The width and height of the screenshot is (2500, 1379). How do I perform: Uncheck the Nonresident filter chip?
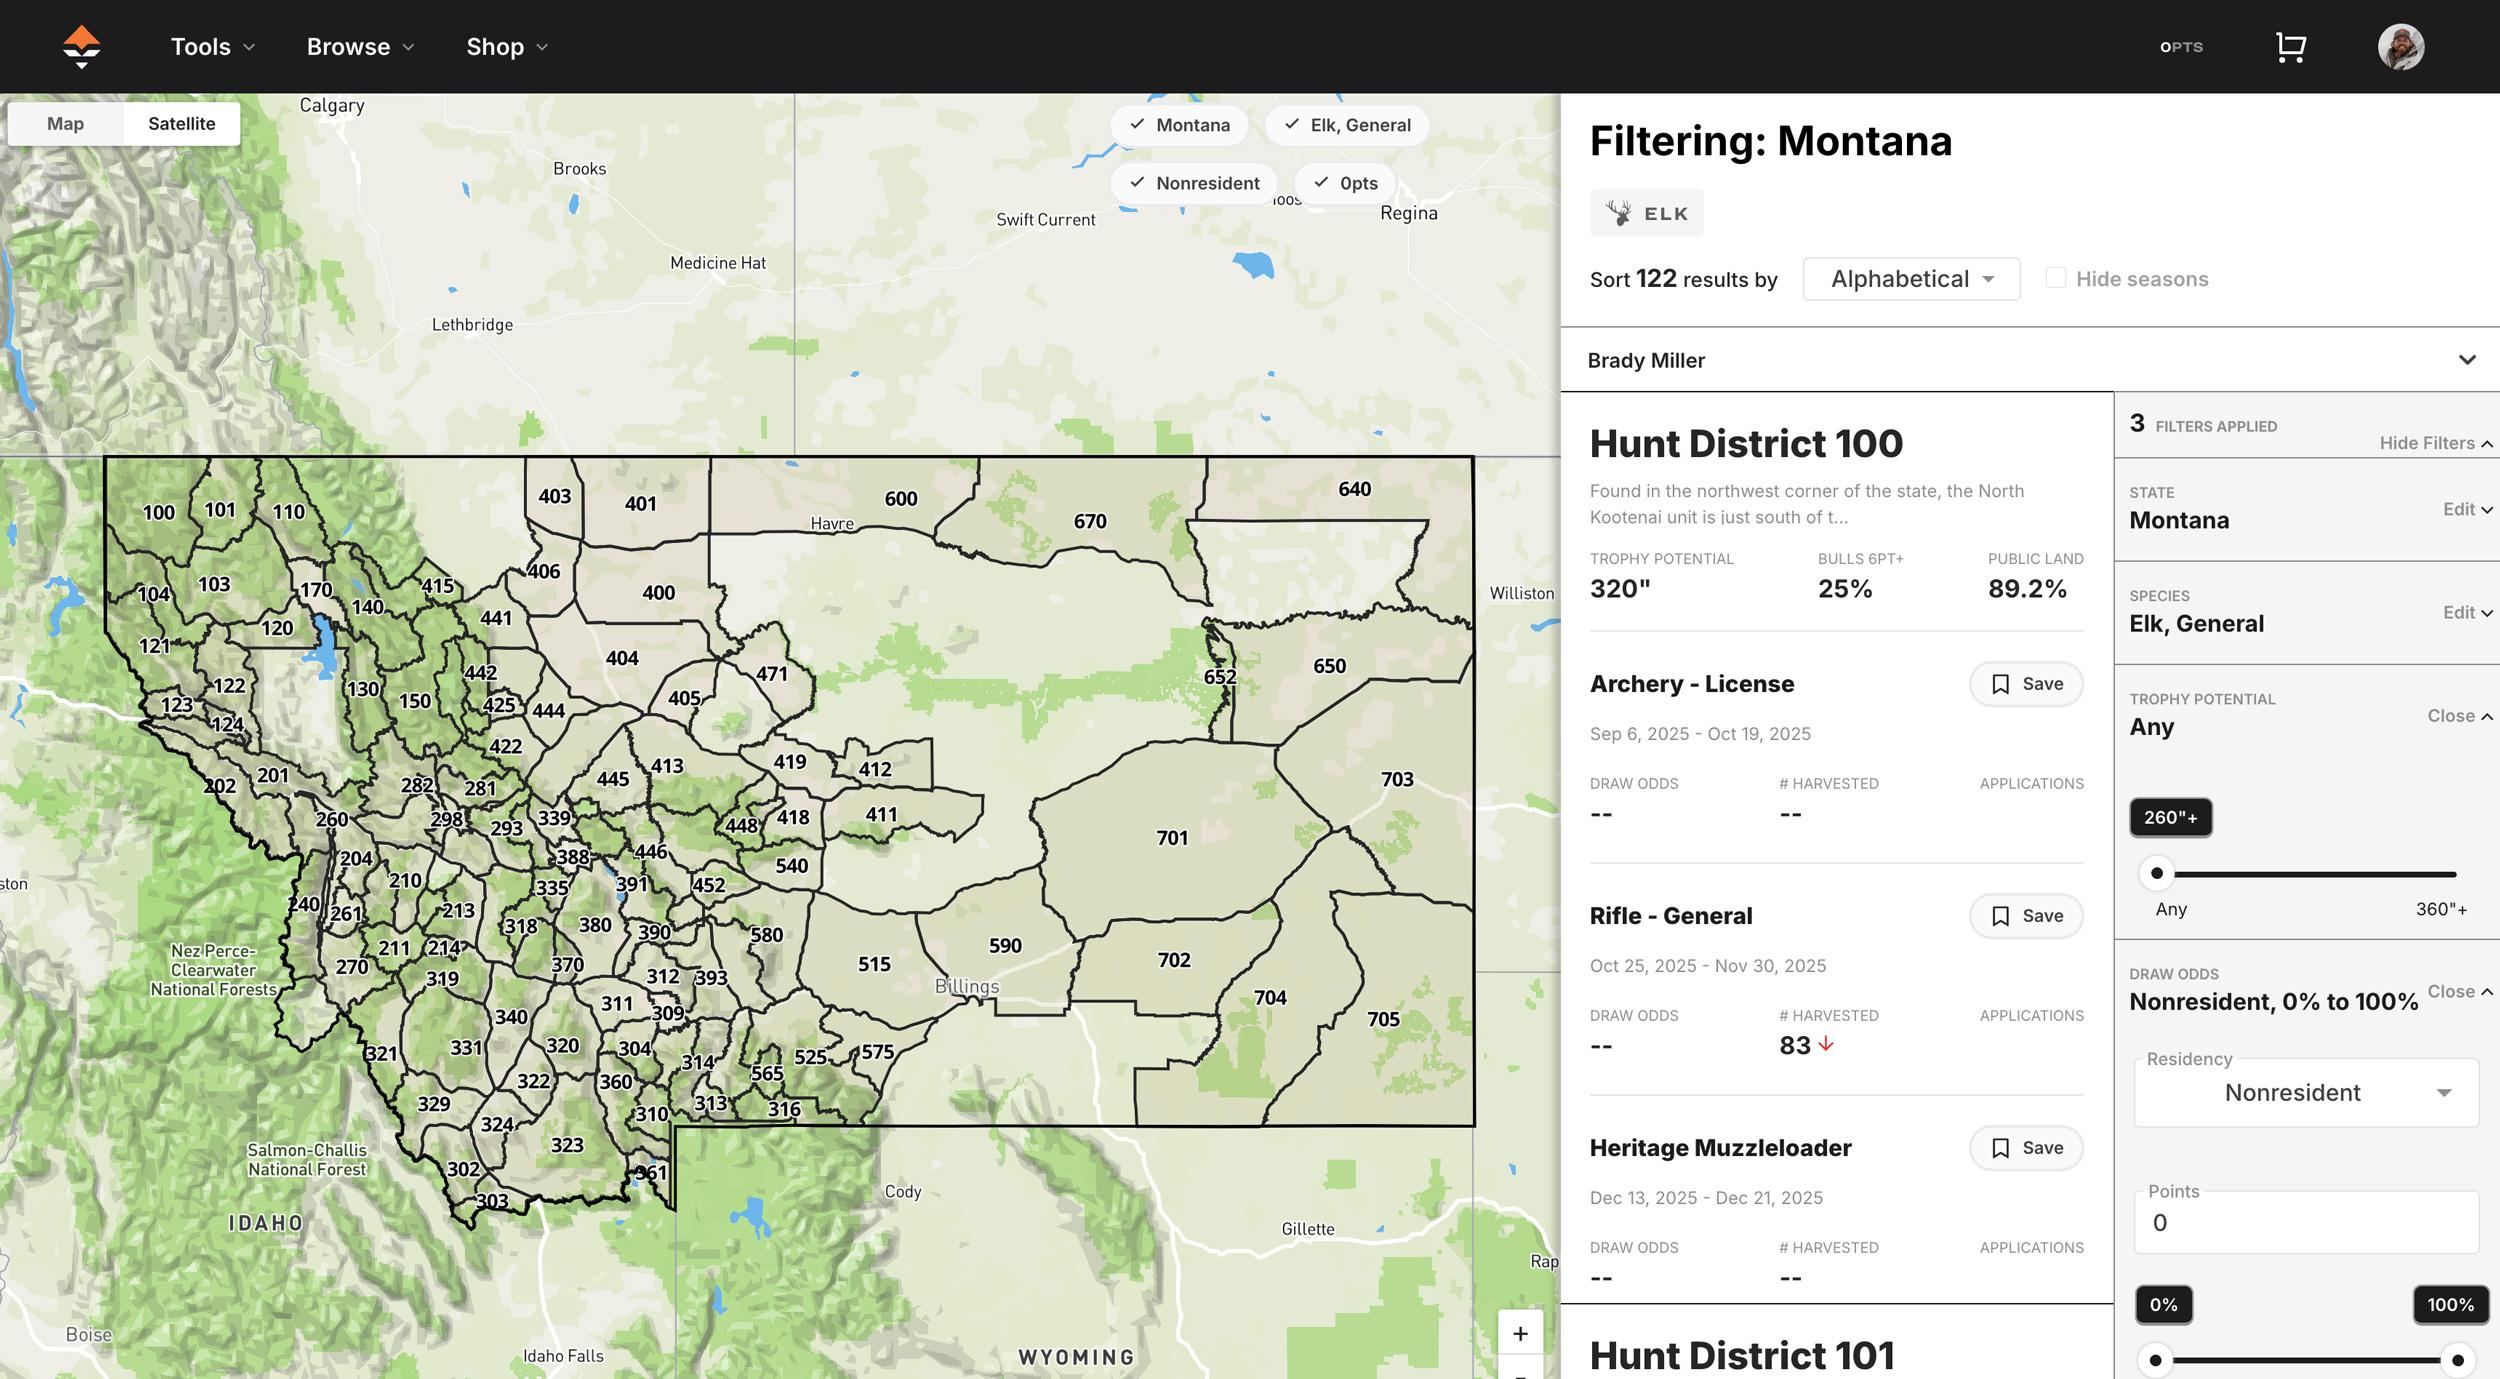(1193, 183)
